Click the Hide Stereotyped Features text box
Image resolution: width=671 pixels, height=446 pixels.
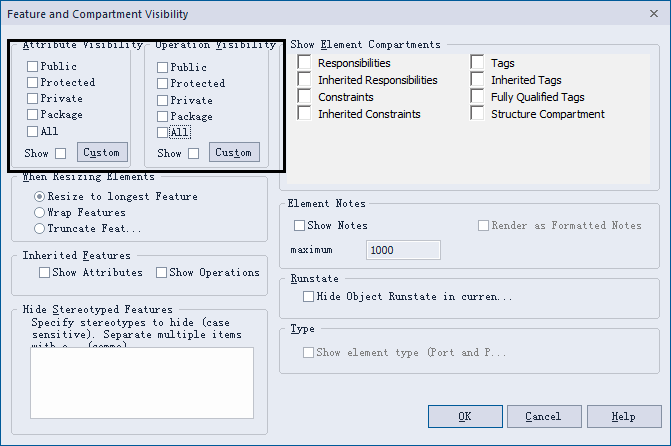coord(142,383)
